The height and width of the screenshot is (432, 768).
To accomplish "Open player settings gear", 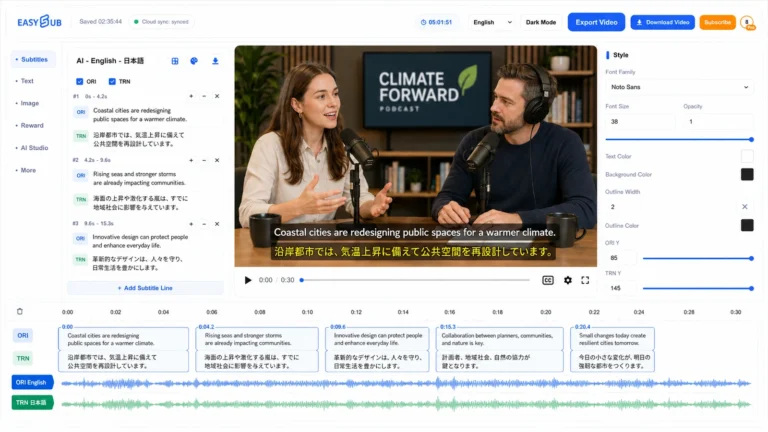I will click(x=568, y=280).
